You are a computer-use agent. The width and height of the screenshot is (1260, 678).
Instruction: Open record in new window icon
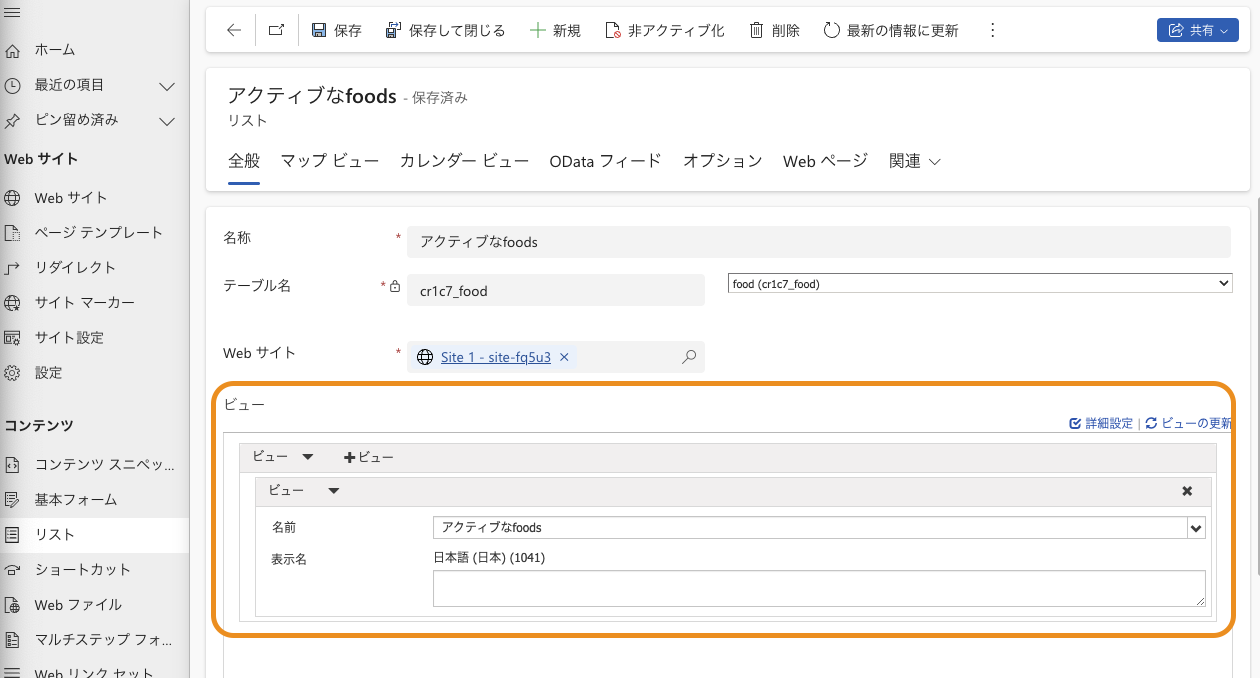(276, 30)
